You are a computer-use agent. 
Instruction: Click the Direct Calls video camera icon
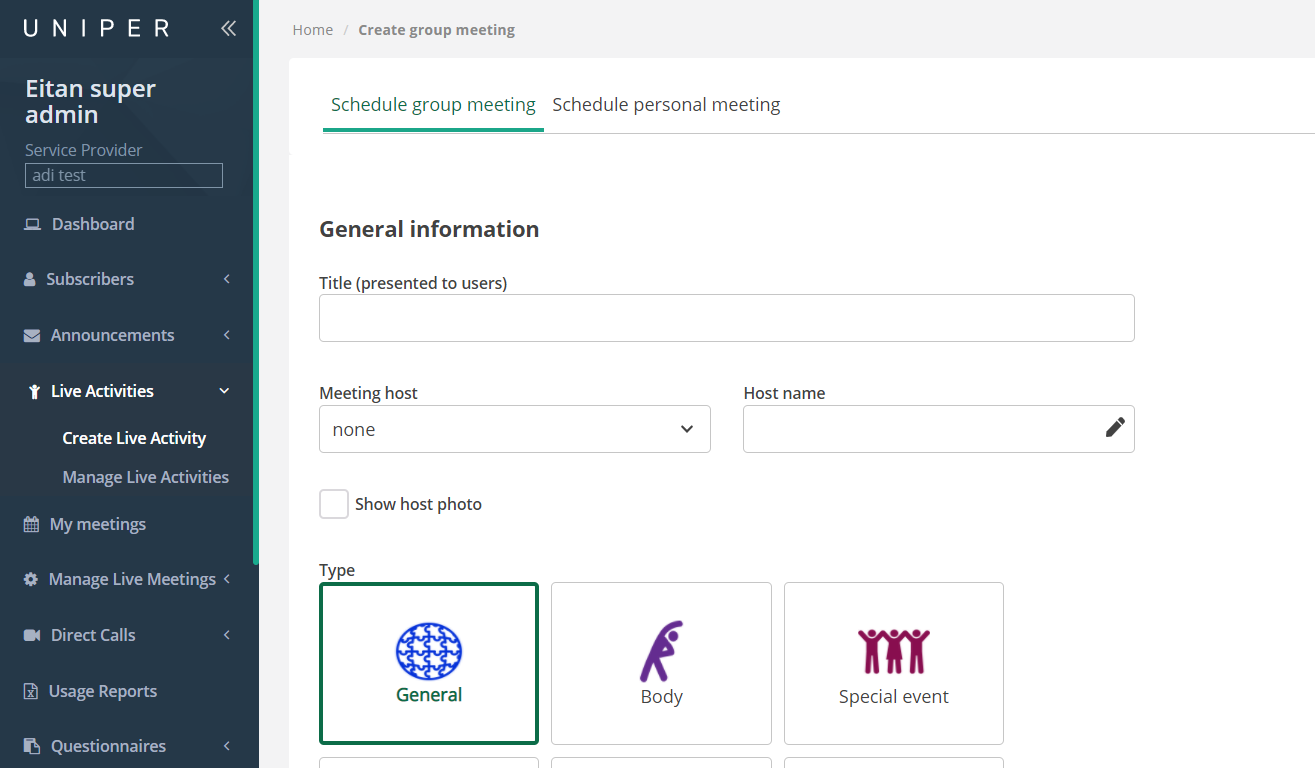[x=32, y=635]
